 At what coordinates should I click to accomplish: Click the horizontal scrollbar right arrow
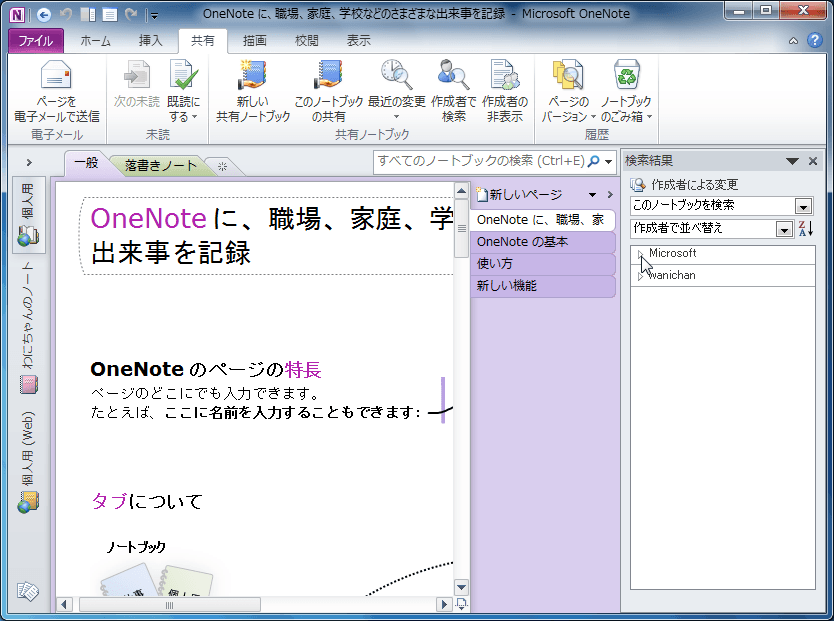click(x=443, y=605)
